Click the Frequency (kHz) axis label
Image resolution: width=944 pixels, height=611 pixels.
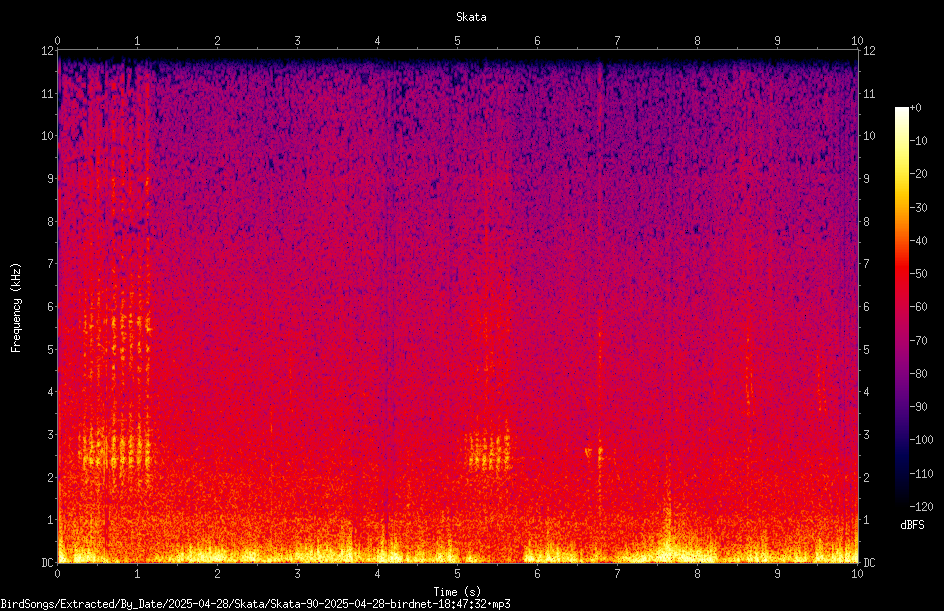[x=16, y=308]
